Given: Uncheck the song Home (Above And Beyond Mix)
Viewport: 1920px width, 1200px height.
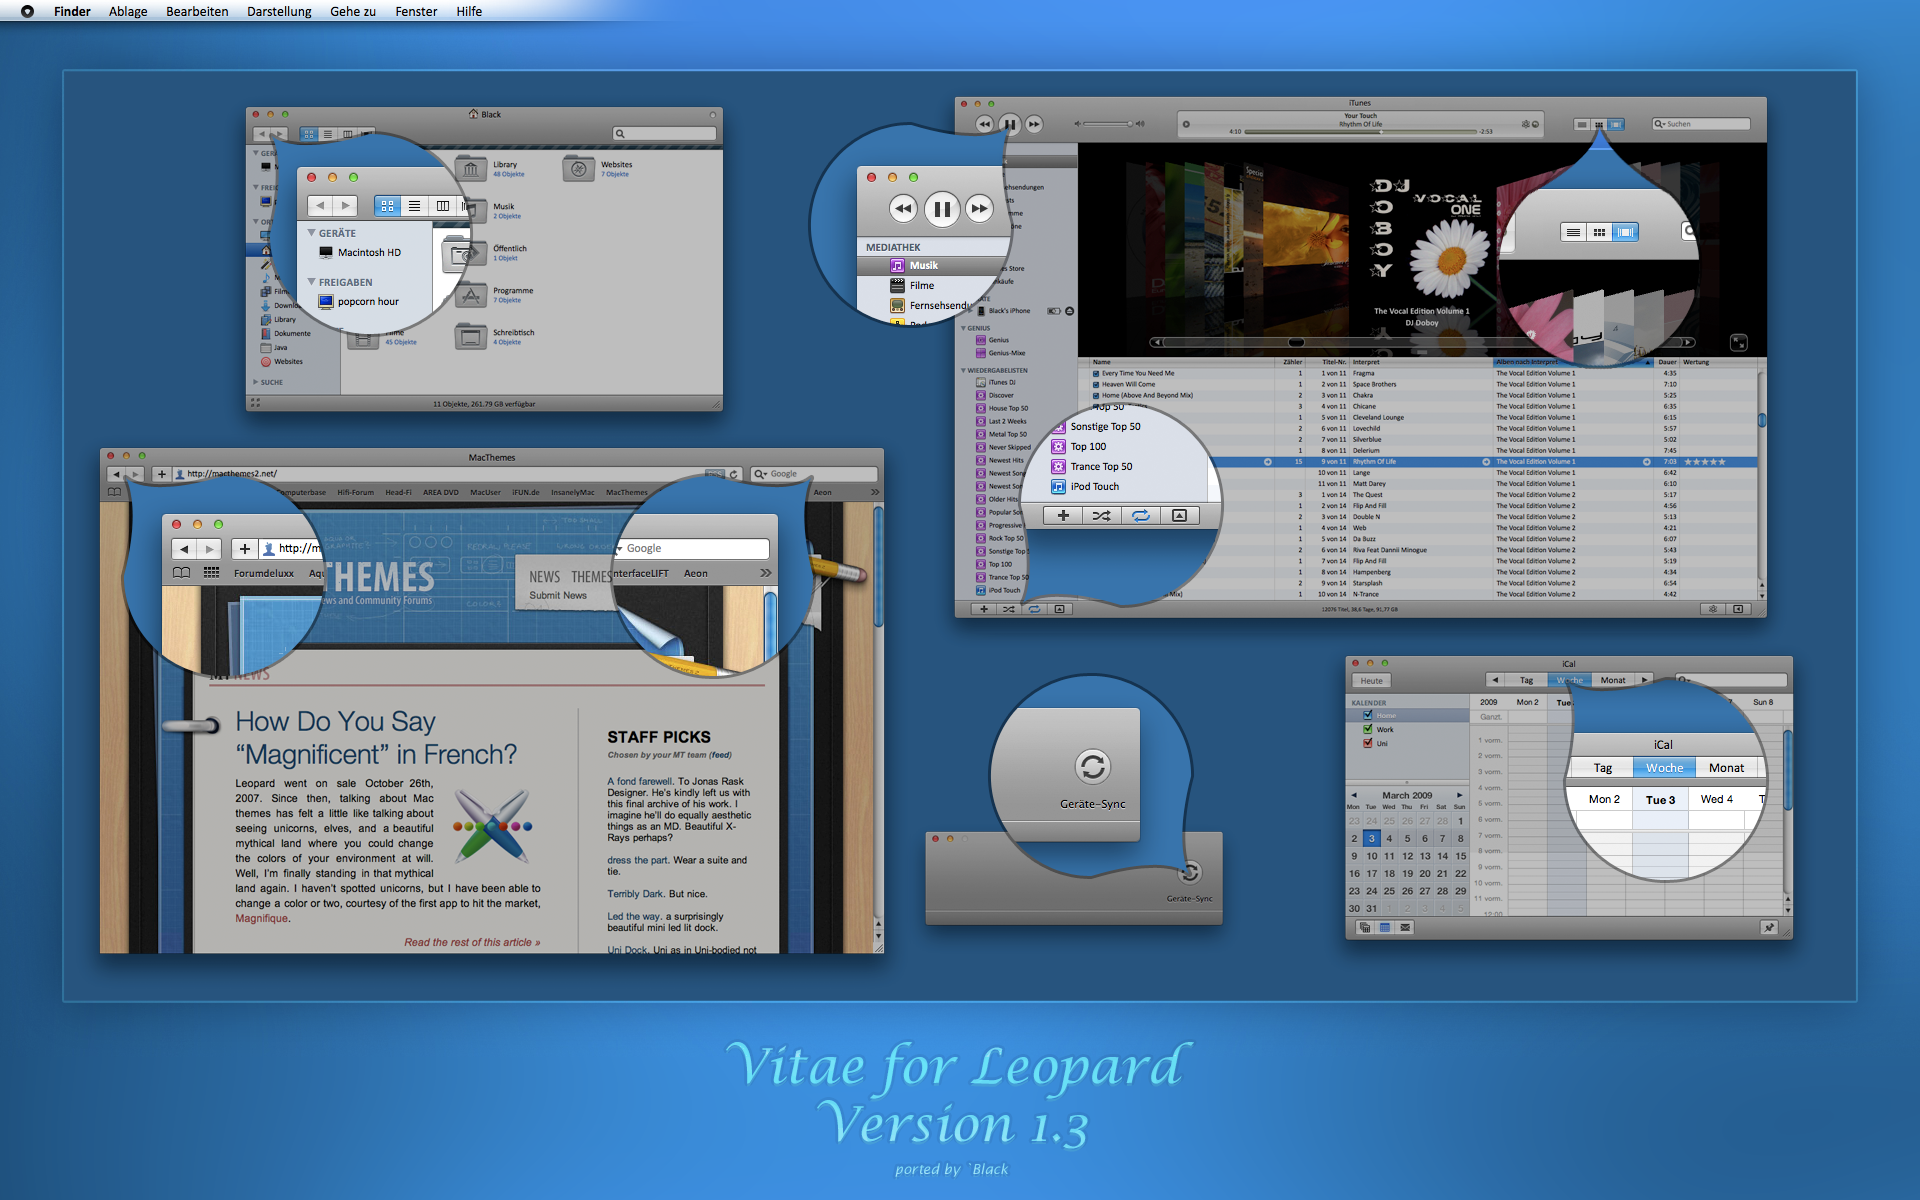Looking at the screenshot, I should [x=1096, y=395].
